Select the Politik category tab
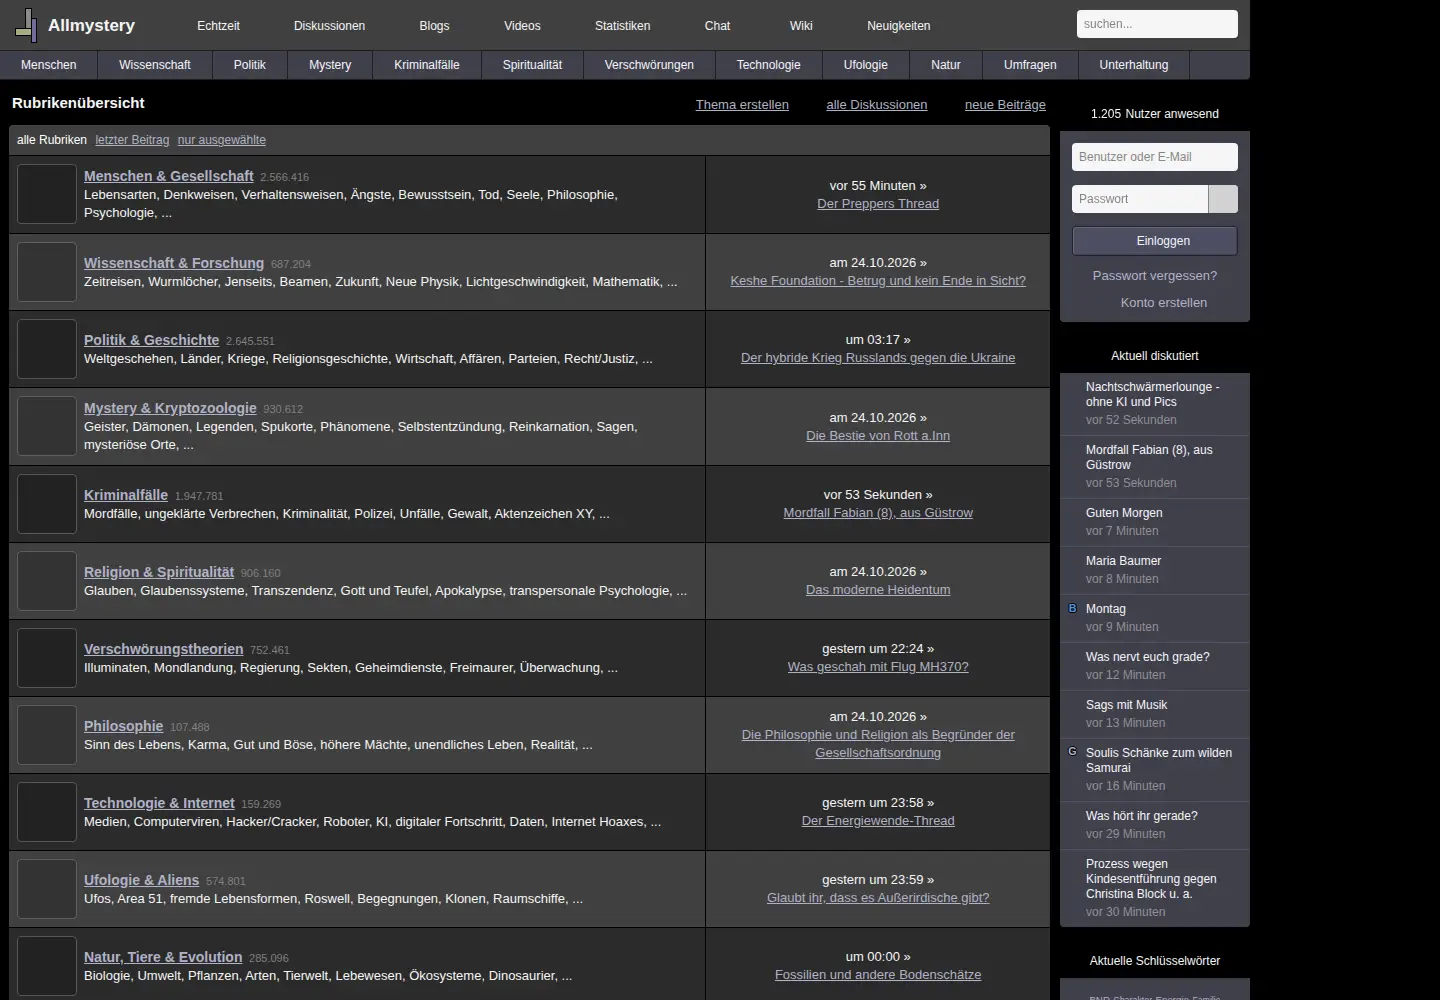 pos(250,65)
